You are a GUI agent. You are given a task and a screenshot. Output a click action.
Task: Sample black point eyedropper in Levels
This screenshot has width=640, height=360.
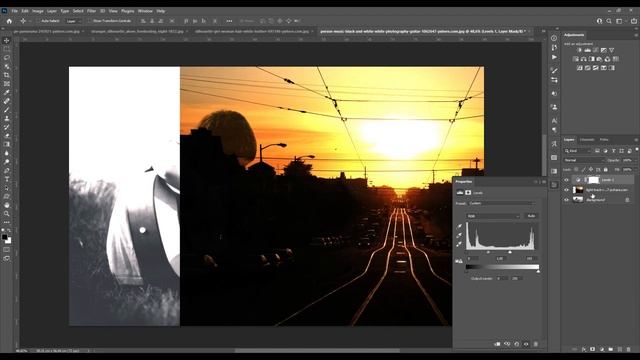pos(459,226)
